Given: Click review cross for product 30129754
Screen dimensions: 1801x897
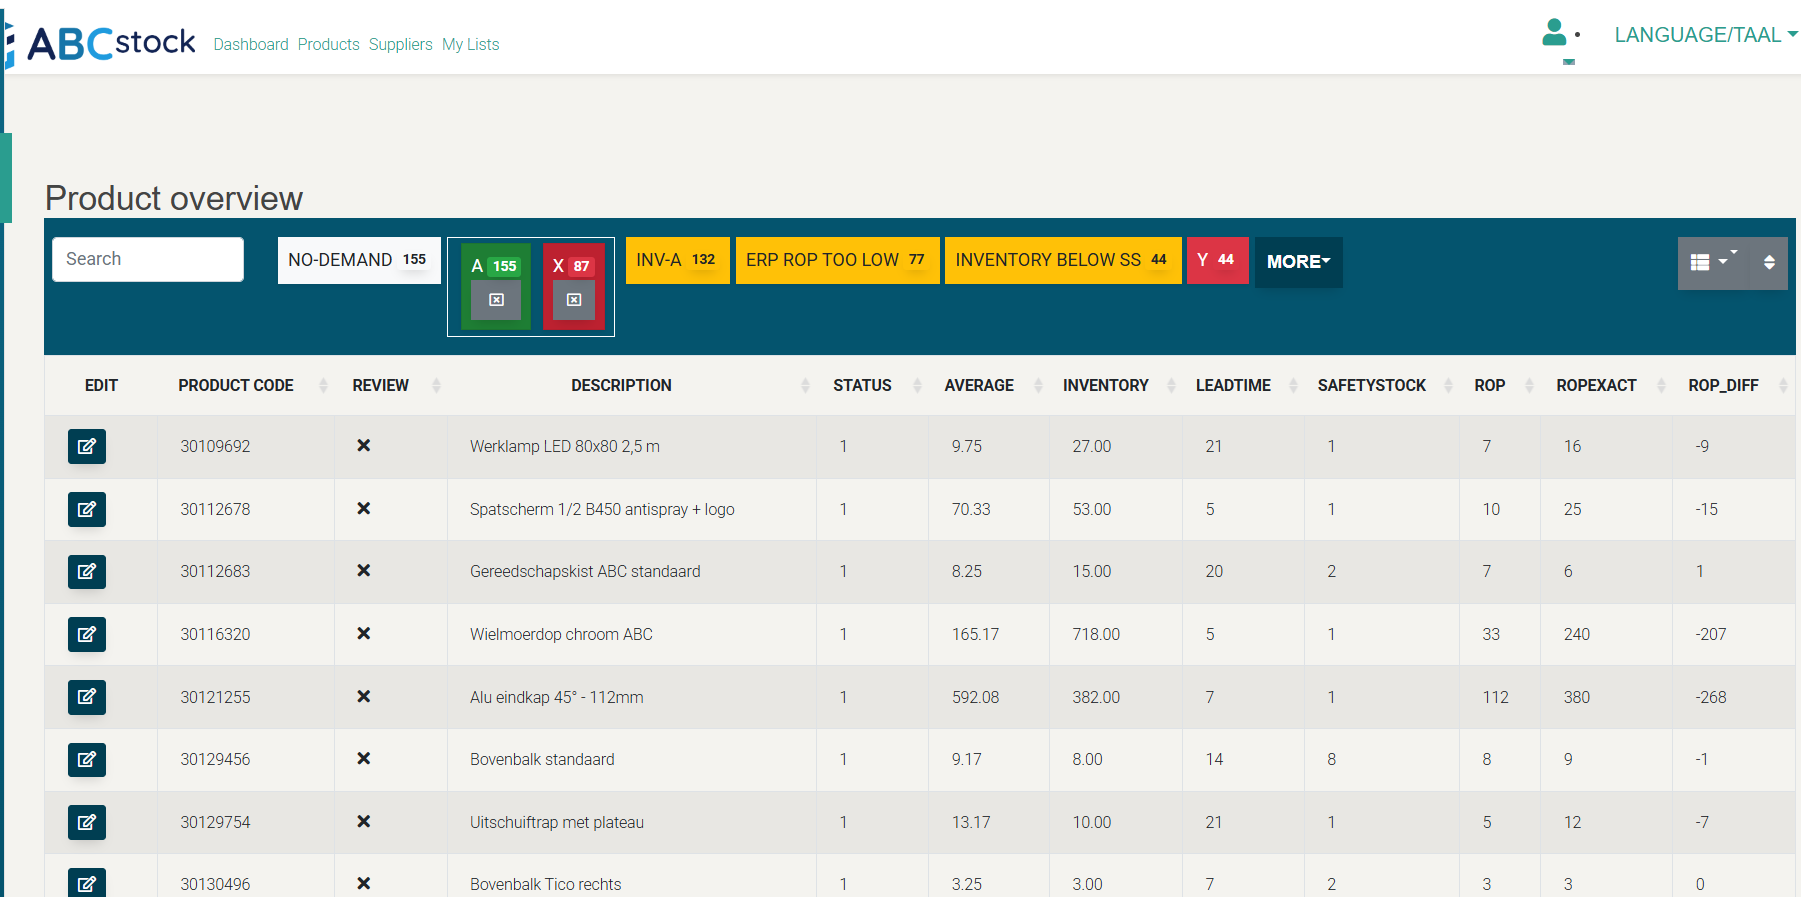Looking at the screenshot, I should (x=364, y=822).
